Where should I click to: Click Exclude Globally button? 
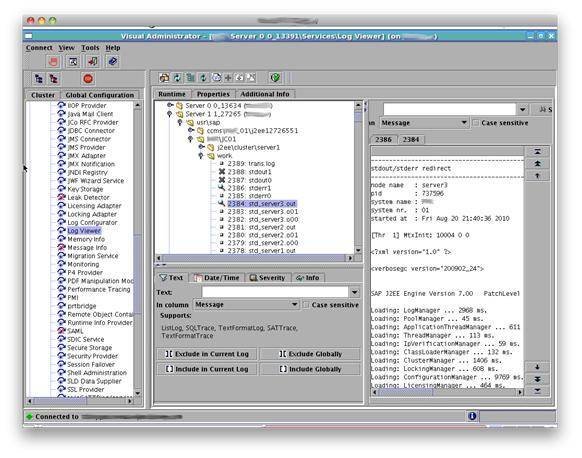click(x=310, y=354)
